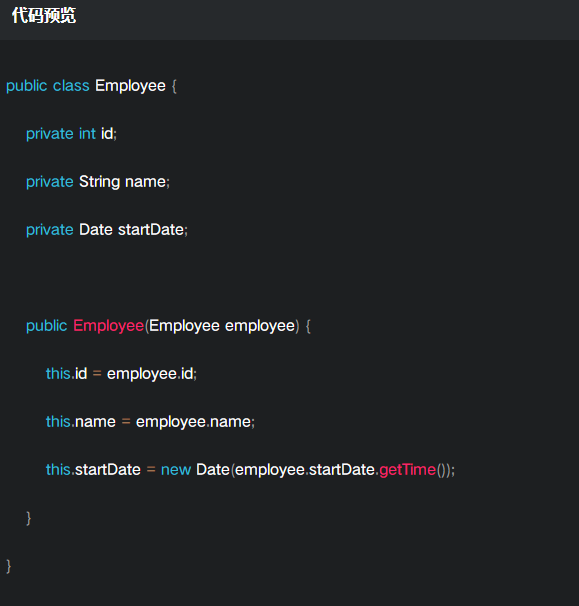This screenshot has width=579, height=606.
Task: Click the class's final closing brace
Action: (9, 566)
